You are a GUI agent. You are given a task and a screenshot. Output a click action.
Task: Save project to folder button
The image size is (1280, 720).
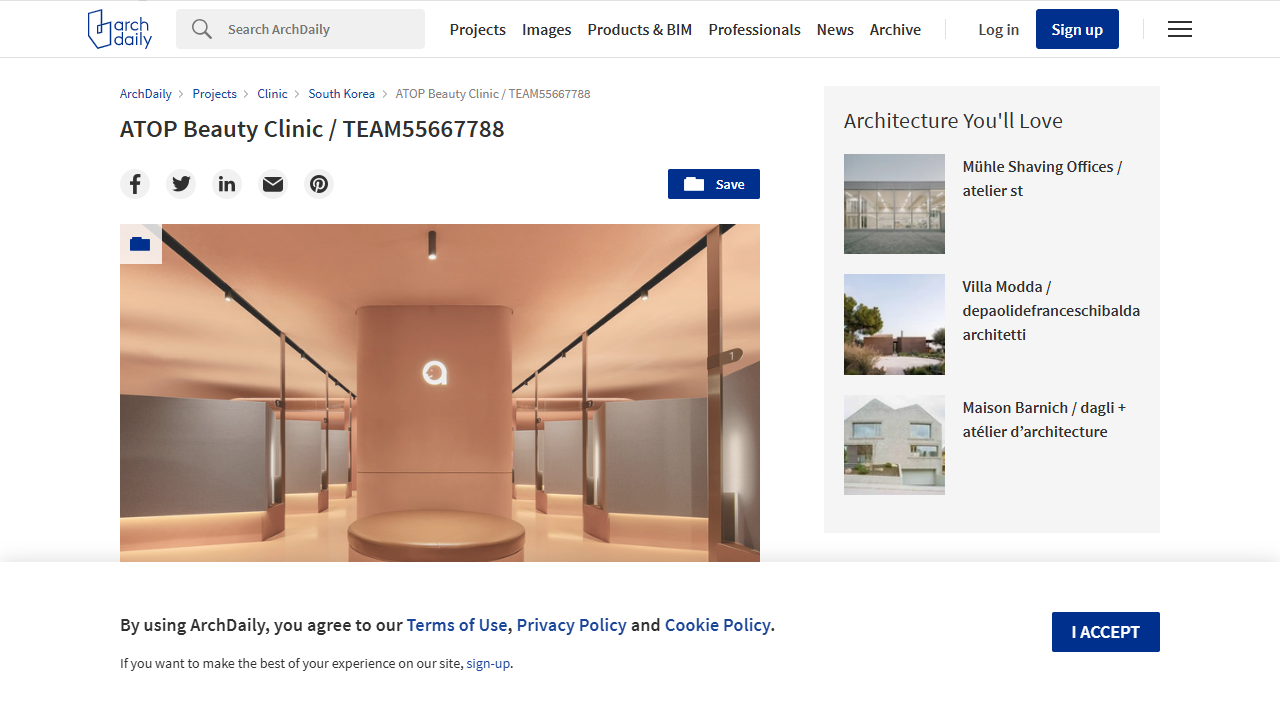[713, 184]
